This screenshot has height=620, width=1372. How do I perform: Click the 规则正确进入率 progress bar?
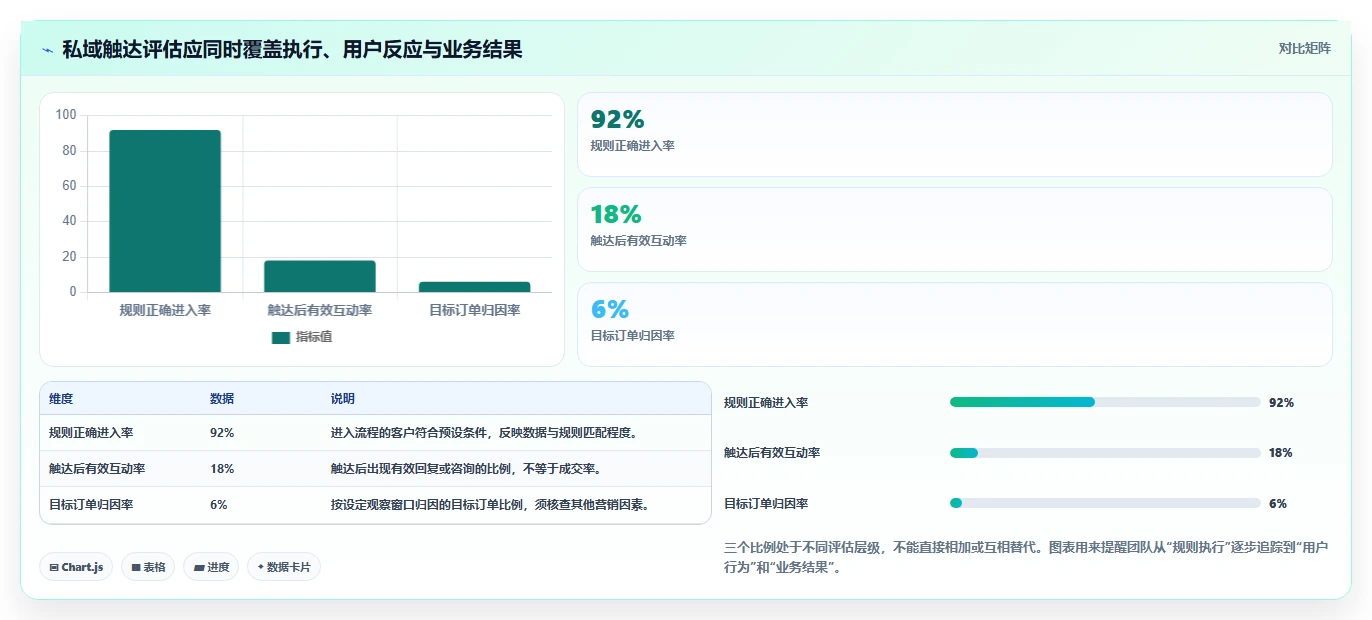pyautogui.click(x=1105, y=402)
